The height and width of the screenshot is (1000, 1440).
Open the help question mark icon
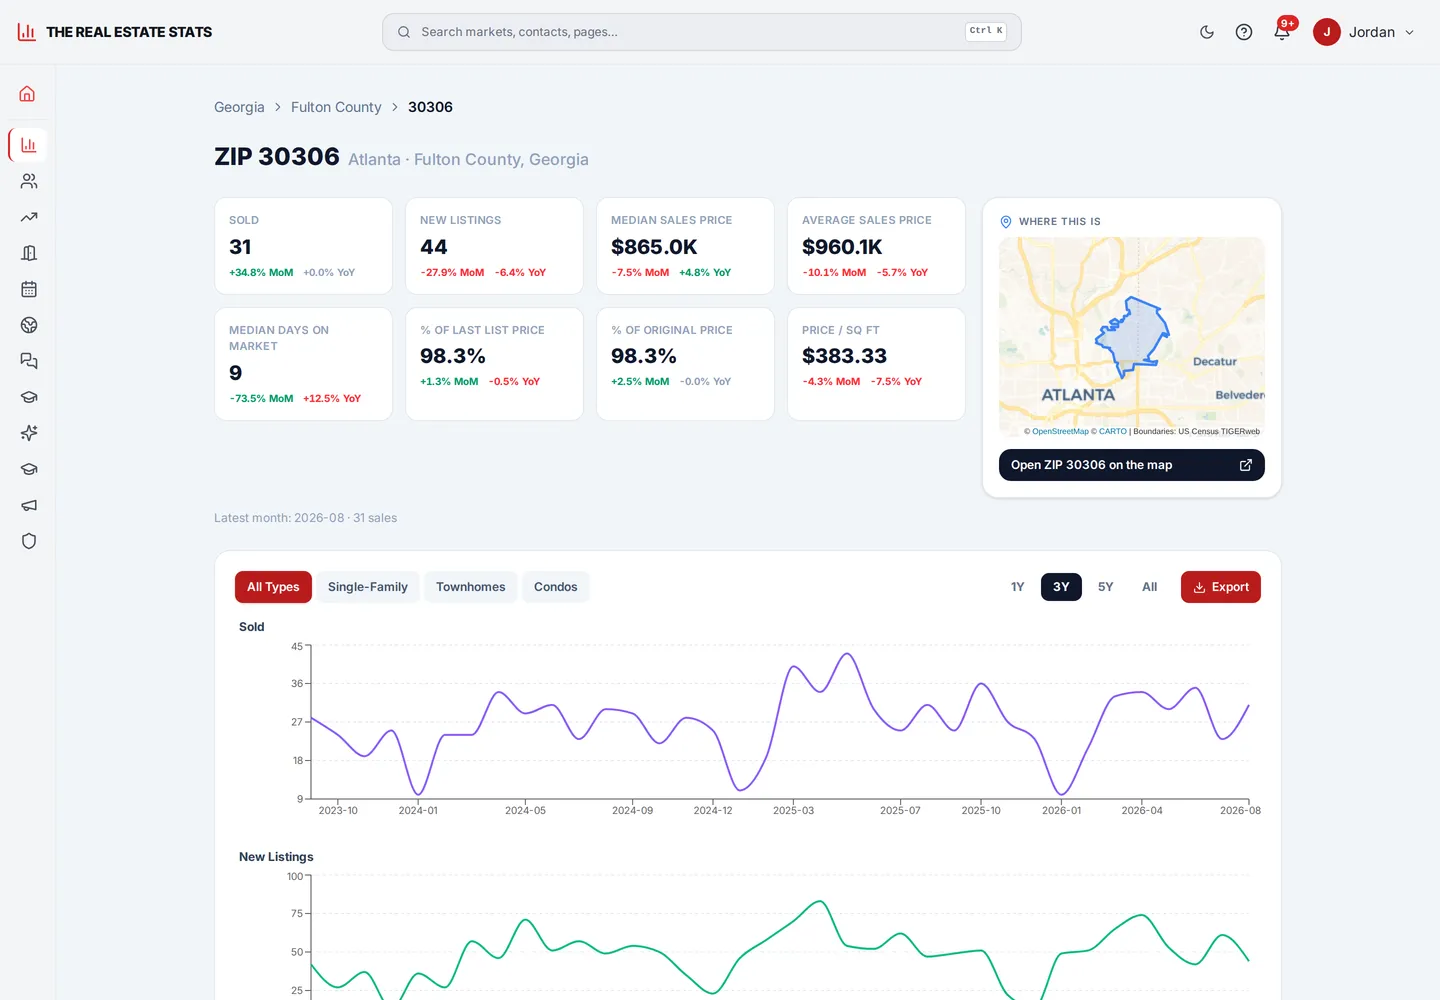pyautogui.click(x=1244, y=32)
